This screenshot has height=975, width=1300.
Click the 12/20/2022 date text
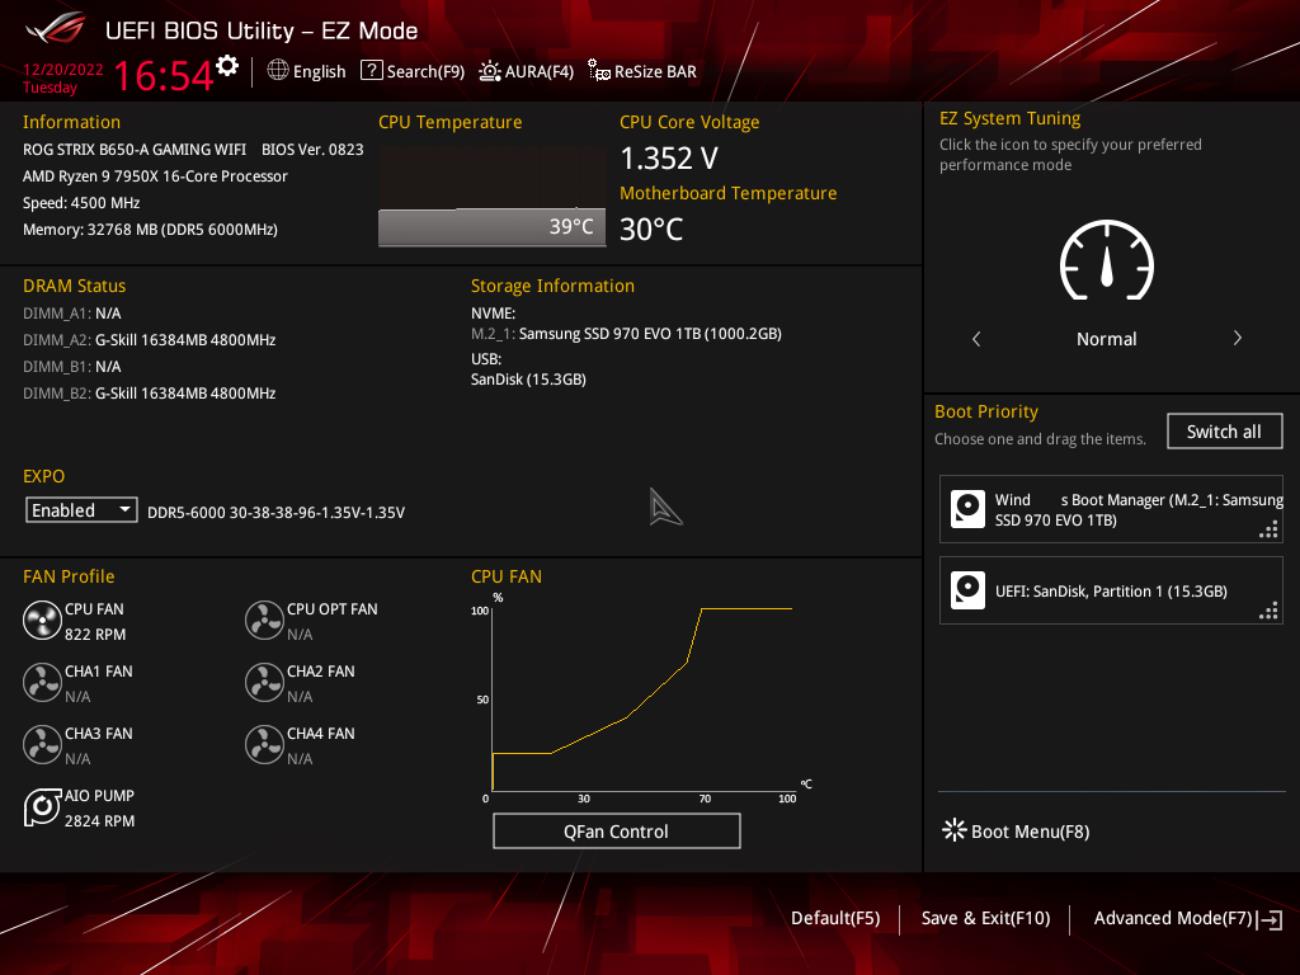tap(63, 69)
